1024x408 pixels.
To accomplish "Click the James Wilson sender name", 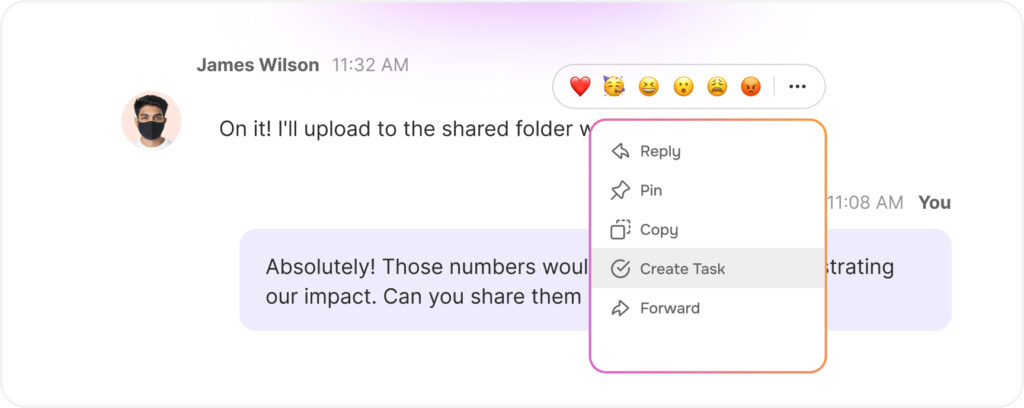I will [257, 65].
